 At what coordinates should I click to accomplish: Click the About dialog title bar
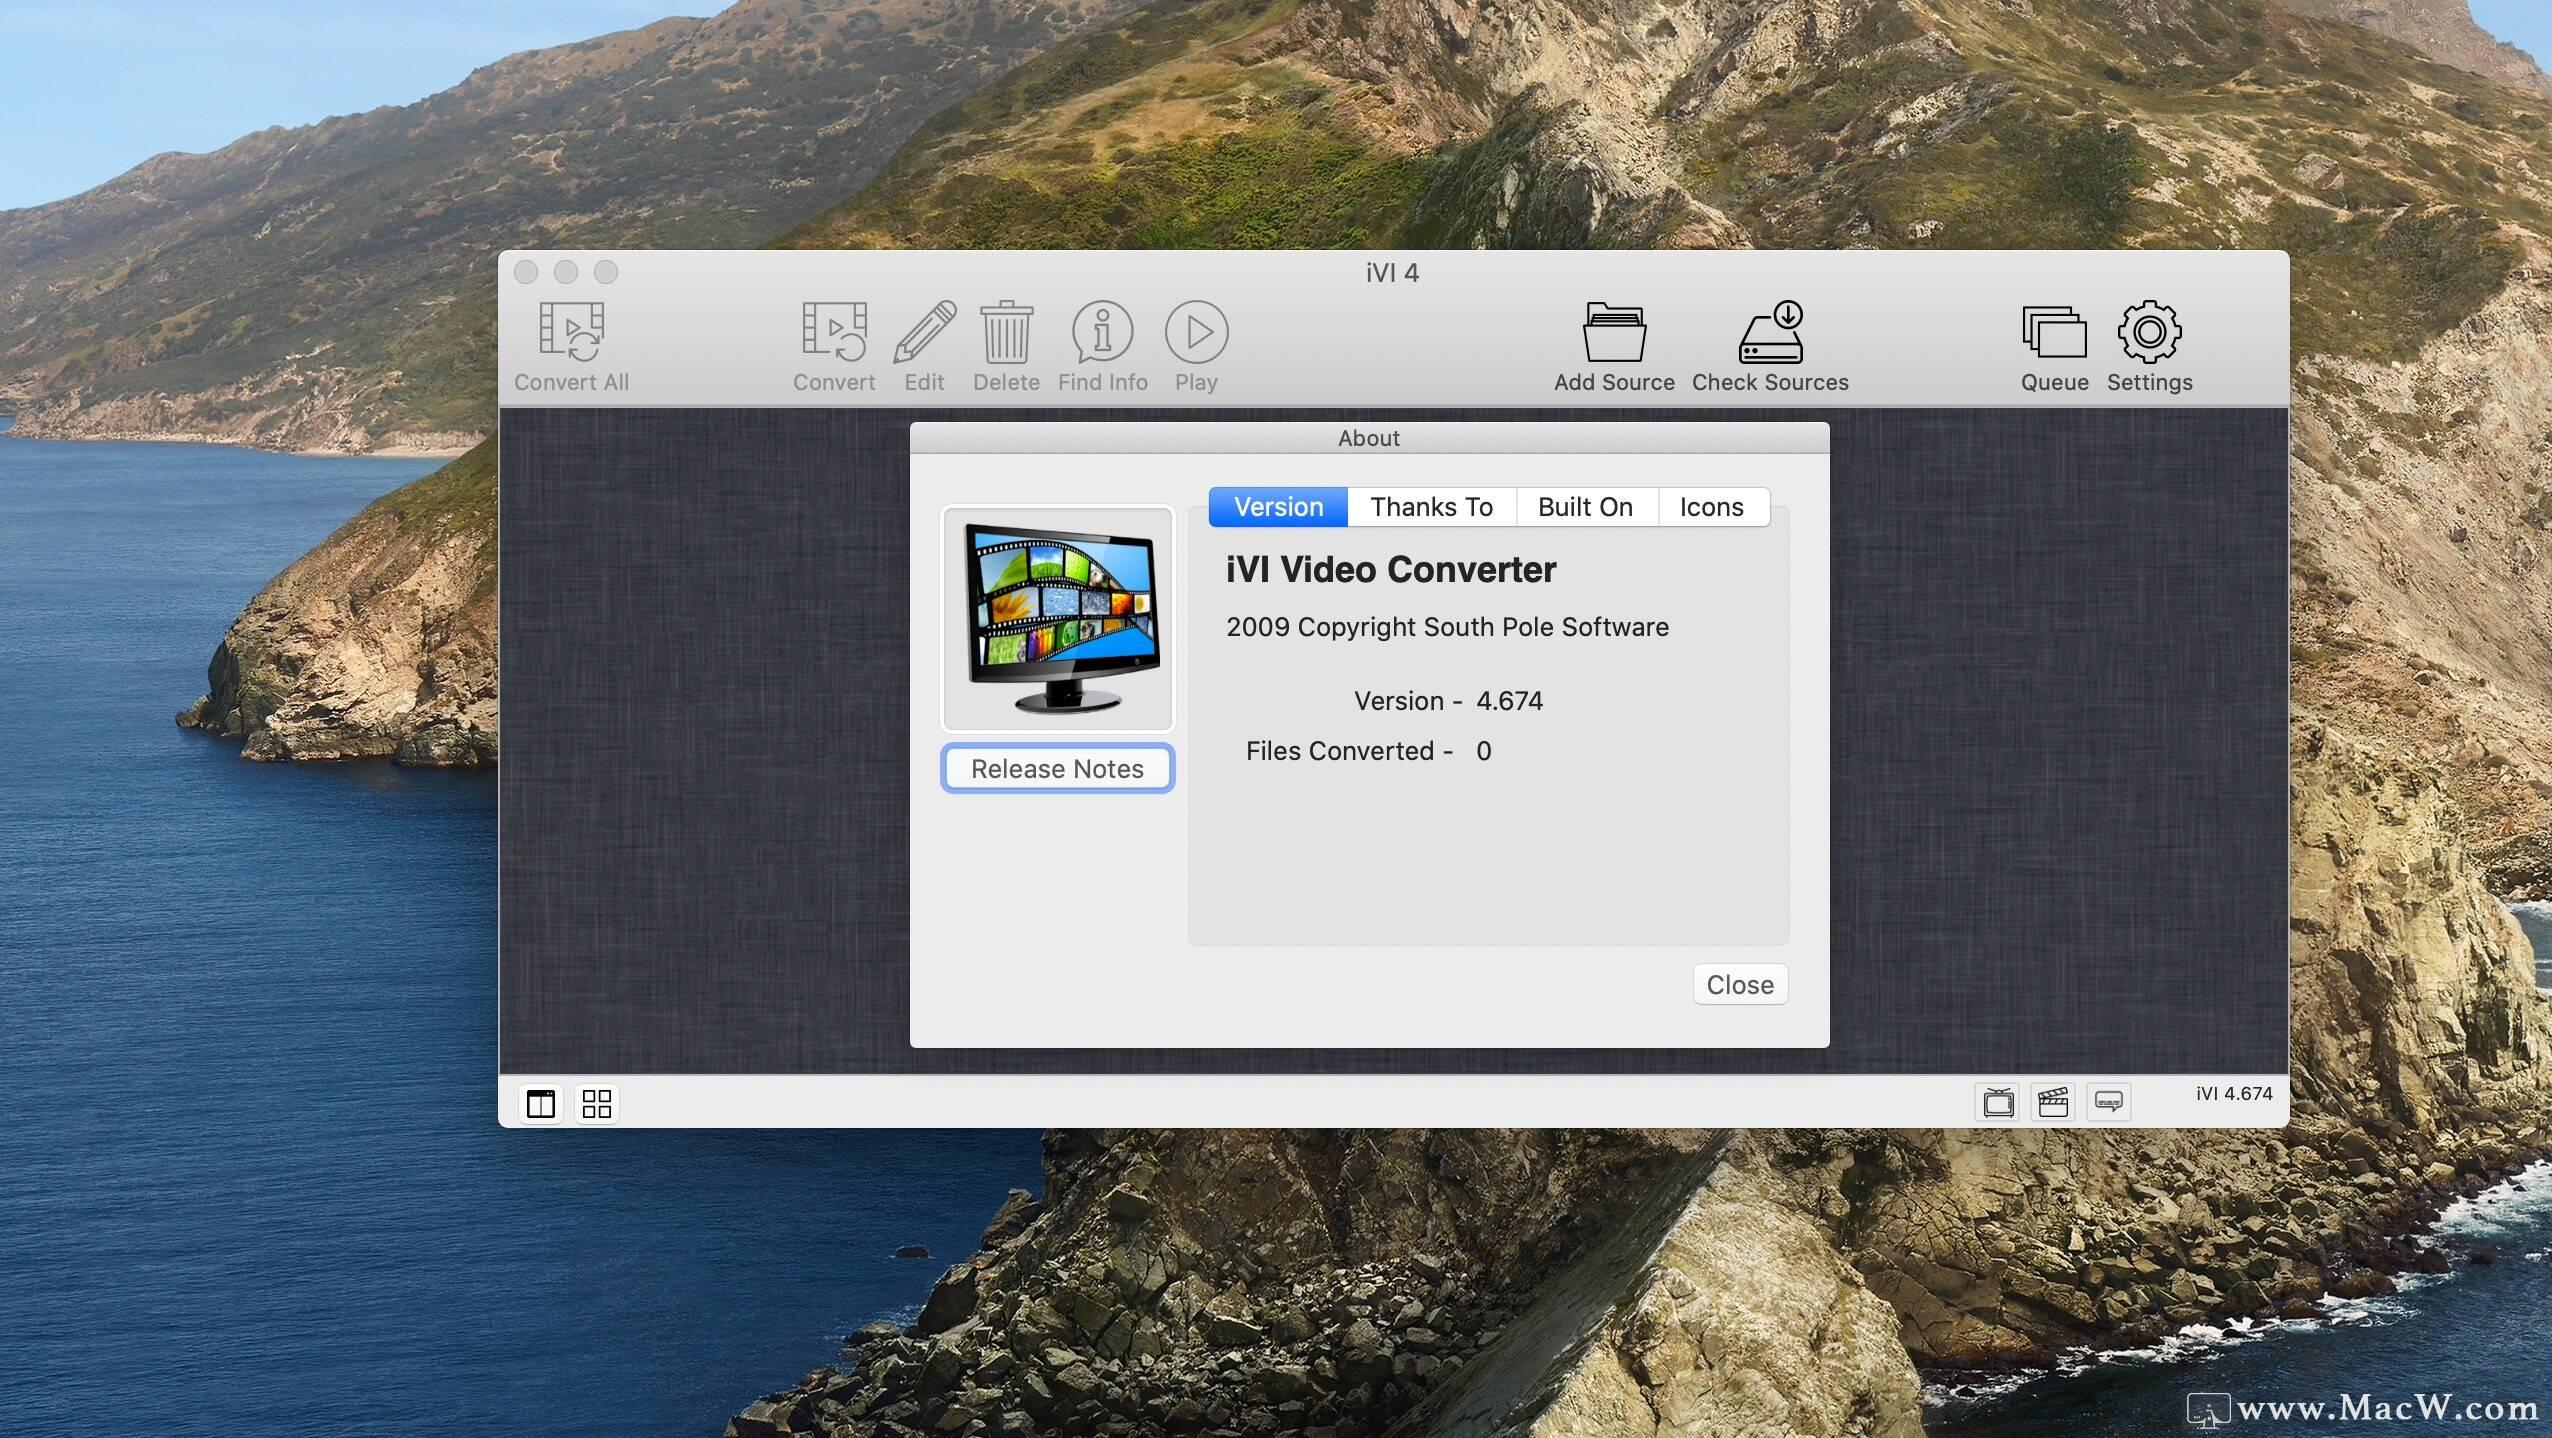1369,438
